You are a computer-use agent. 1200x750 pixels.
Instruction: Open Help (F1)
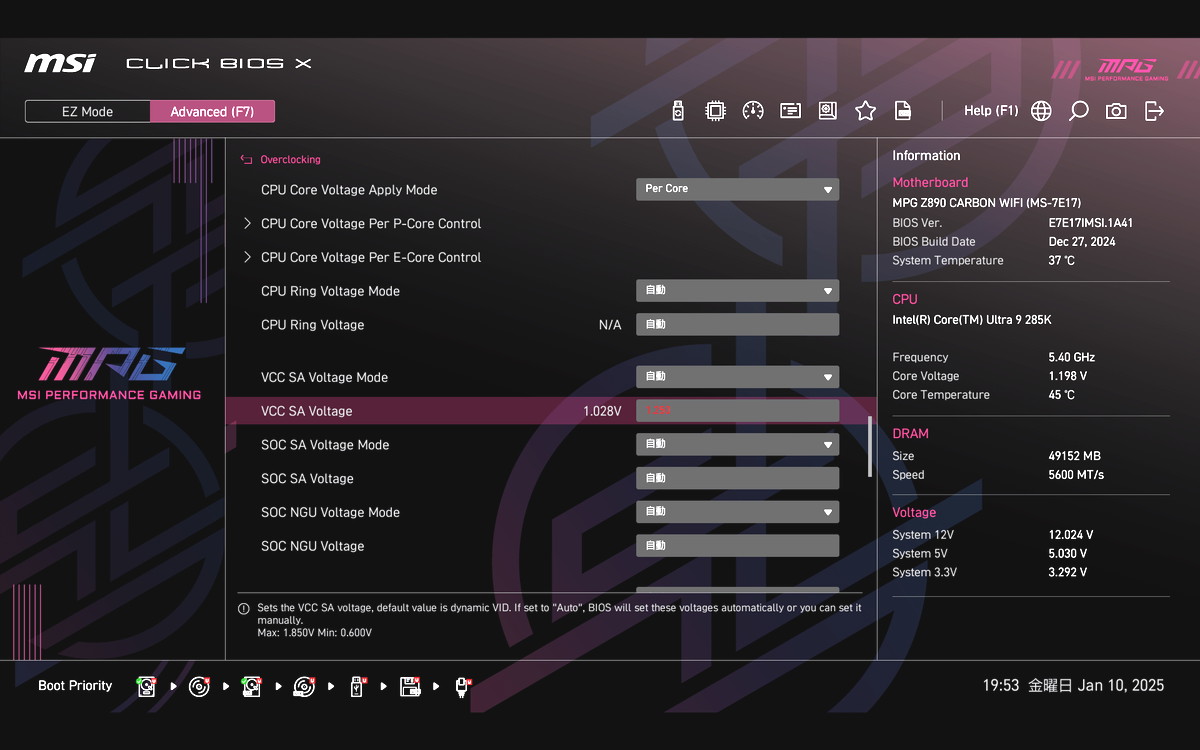[x=991, y=111]
